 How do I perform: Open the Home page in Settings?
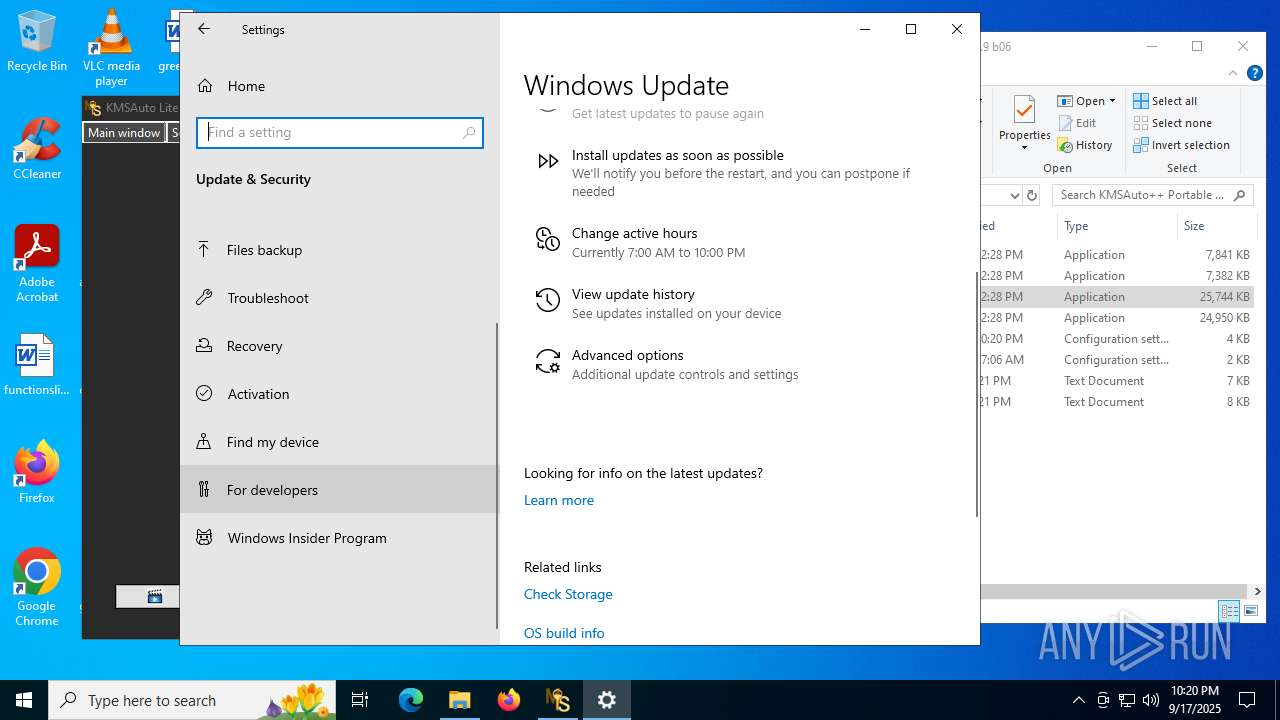click(x=340, y=86)
